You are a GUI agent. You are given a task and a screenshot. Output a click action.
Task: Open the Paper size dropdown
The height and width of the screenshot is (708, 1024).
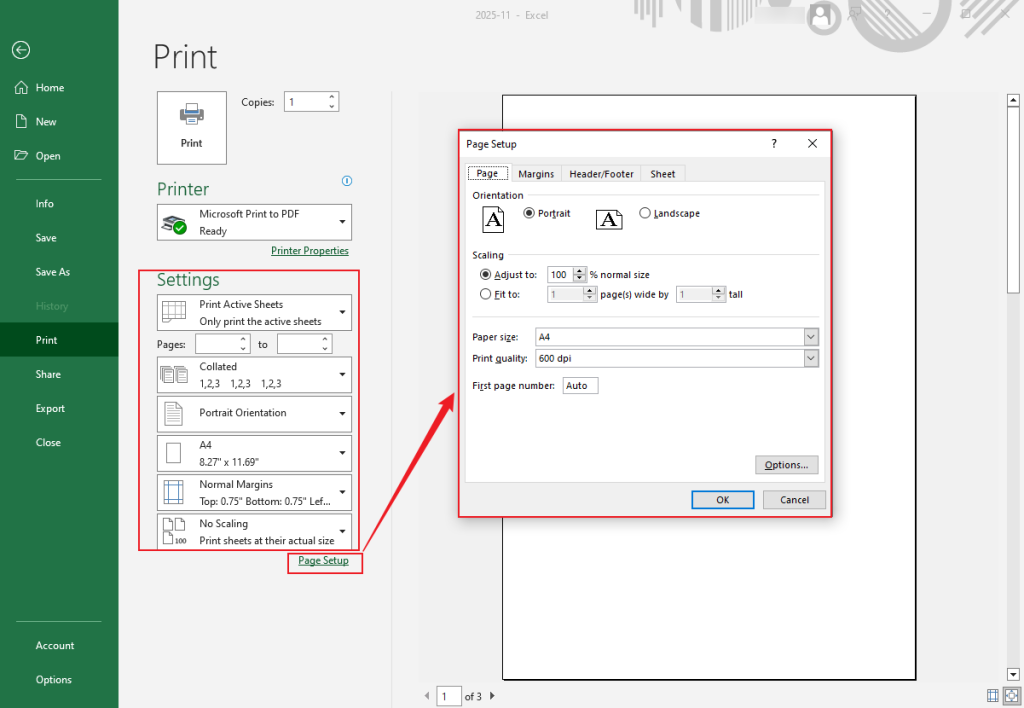point(812,337)
